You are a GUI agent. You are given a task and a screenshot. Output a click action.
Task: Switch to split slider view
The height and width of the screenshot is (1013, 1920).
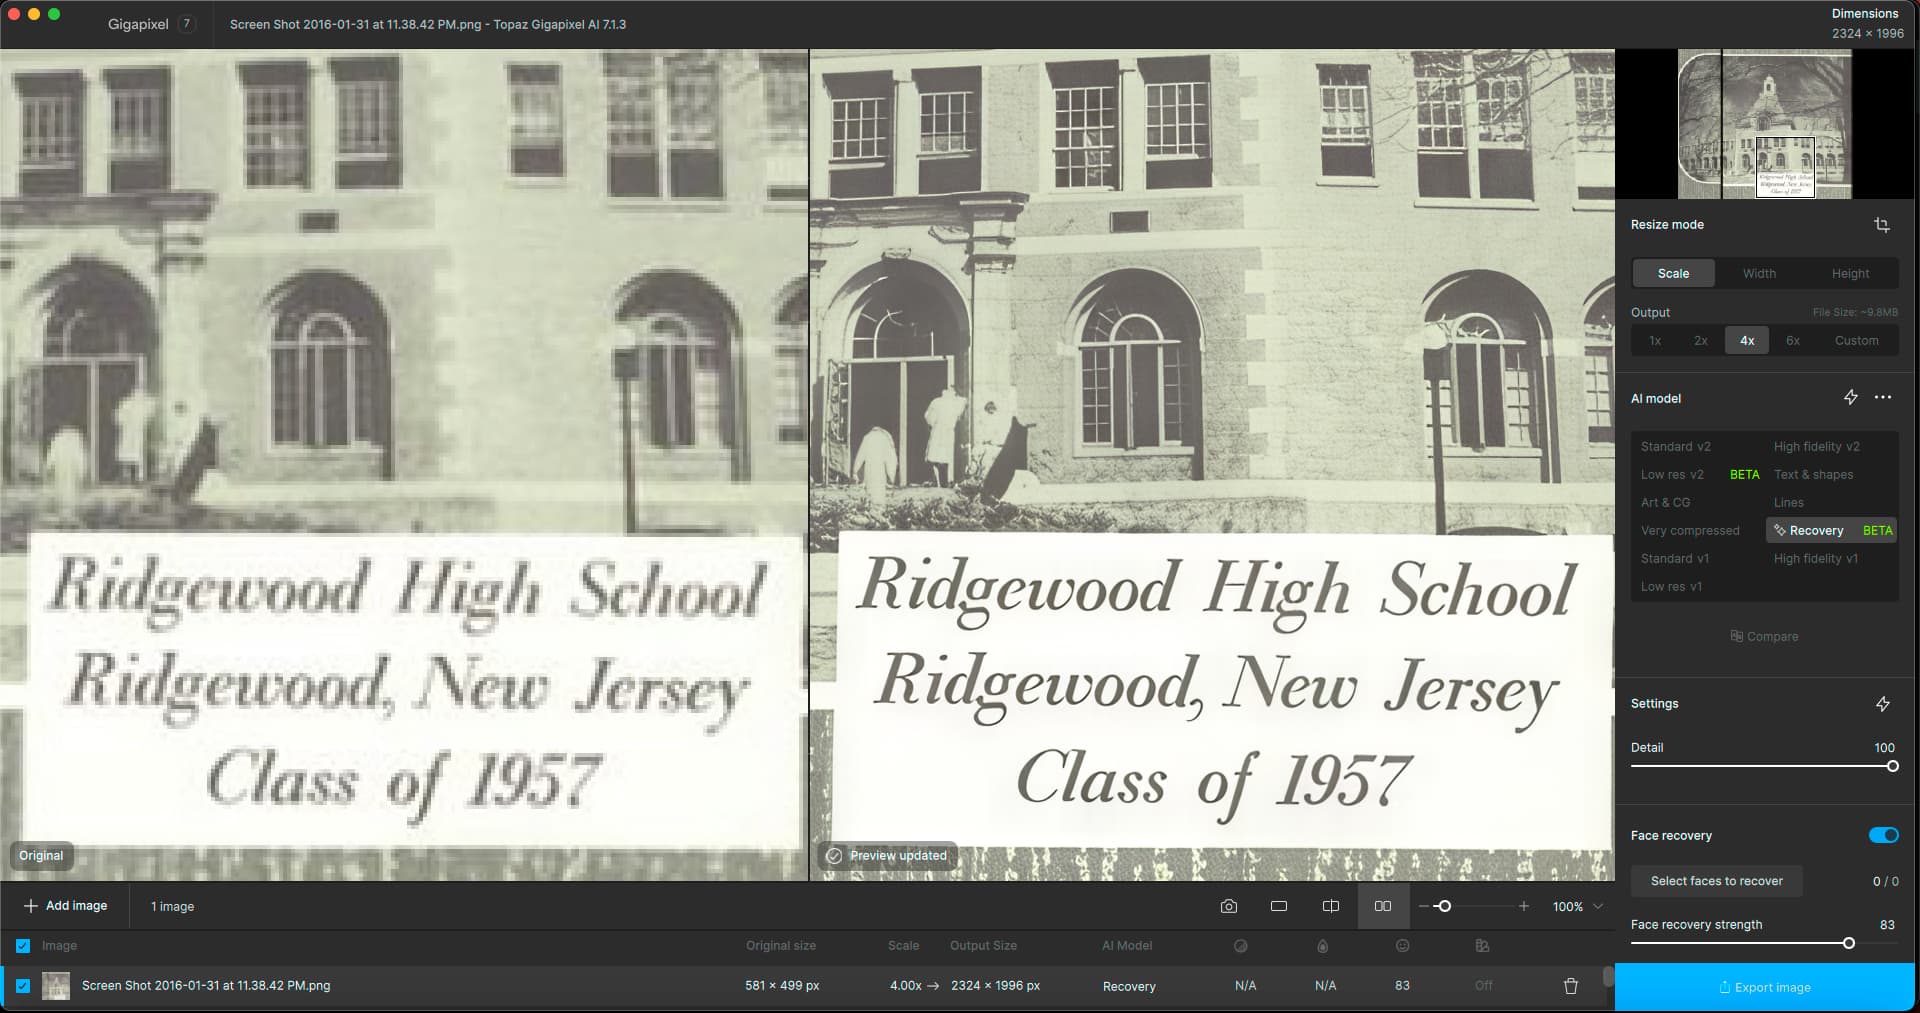[x=1331, y=906]
